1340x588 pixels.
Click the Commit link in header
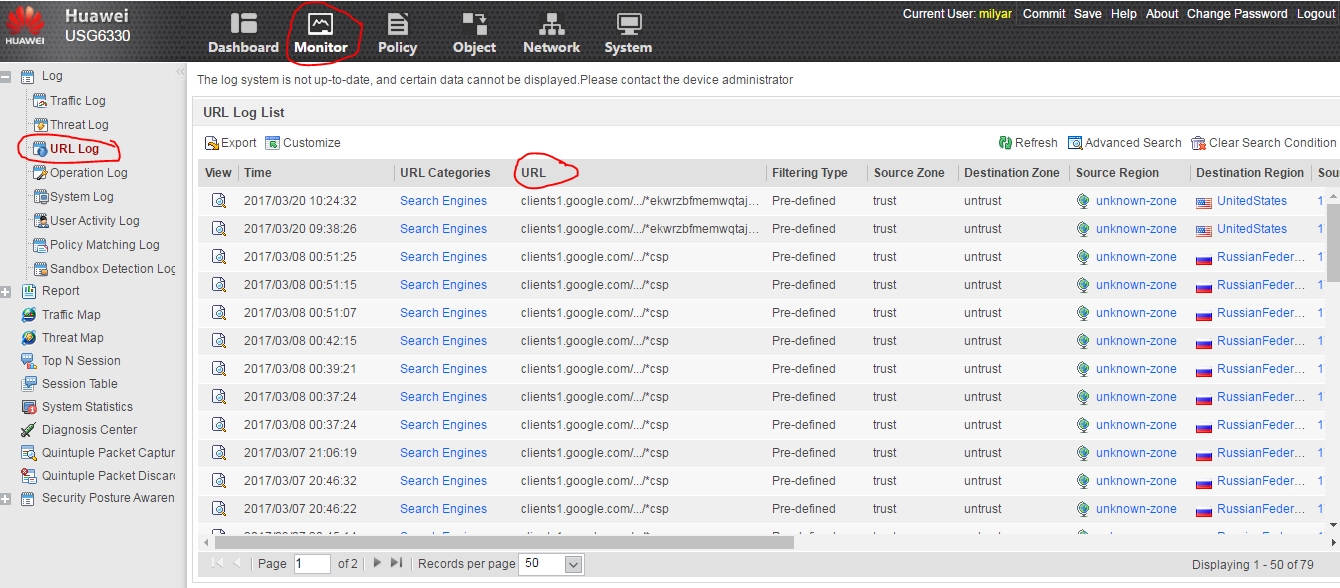(x=1044, y=14)
